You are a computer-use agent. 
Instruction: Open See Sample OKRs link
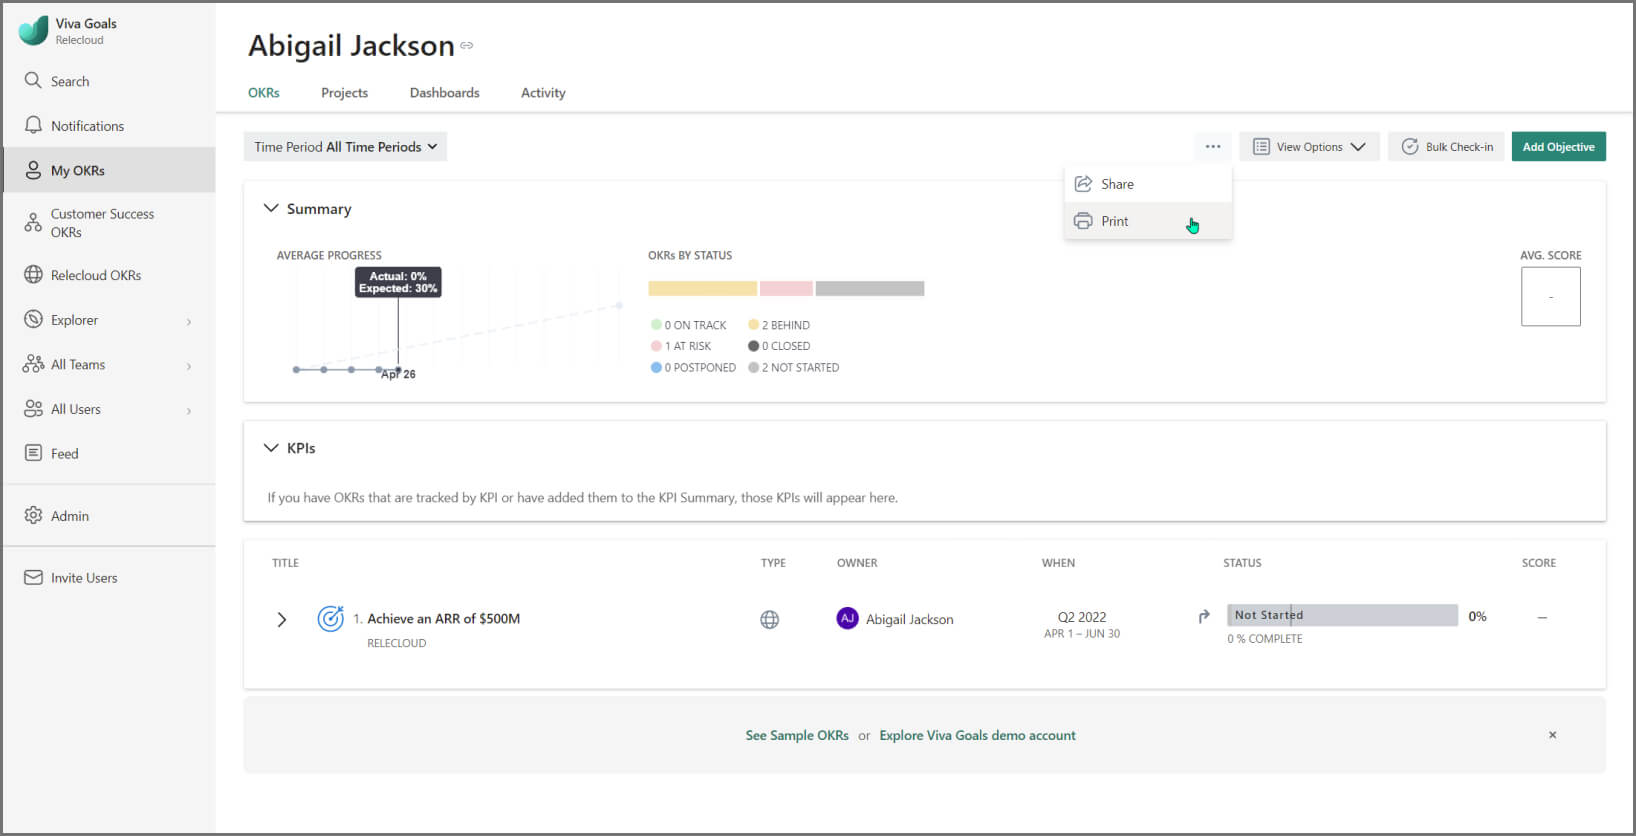pyautogui.click(x=797, y=735)
